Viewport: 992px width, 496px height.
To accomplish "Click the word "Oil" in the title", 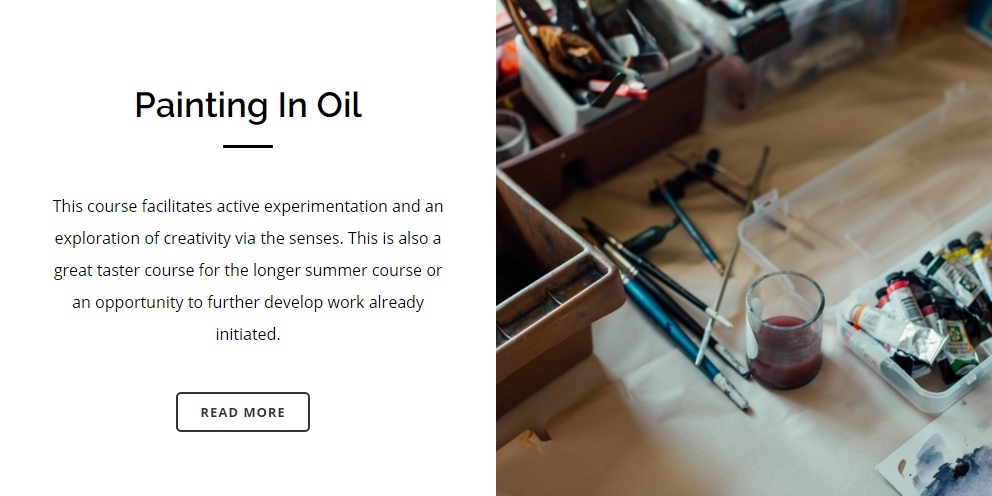I will pos(339,105).
